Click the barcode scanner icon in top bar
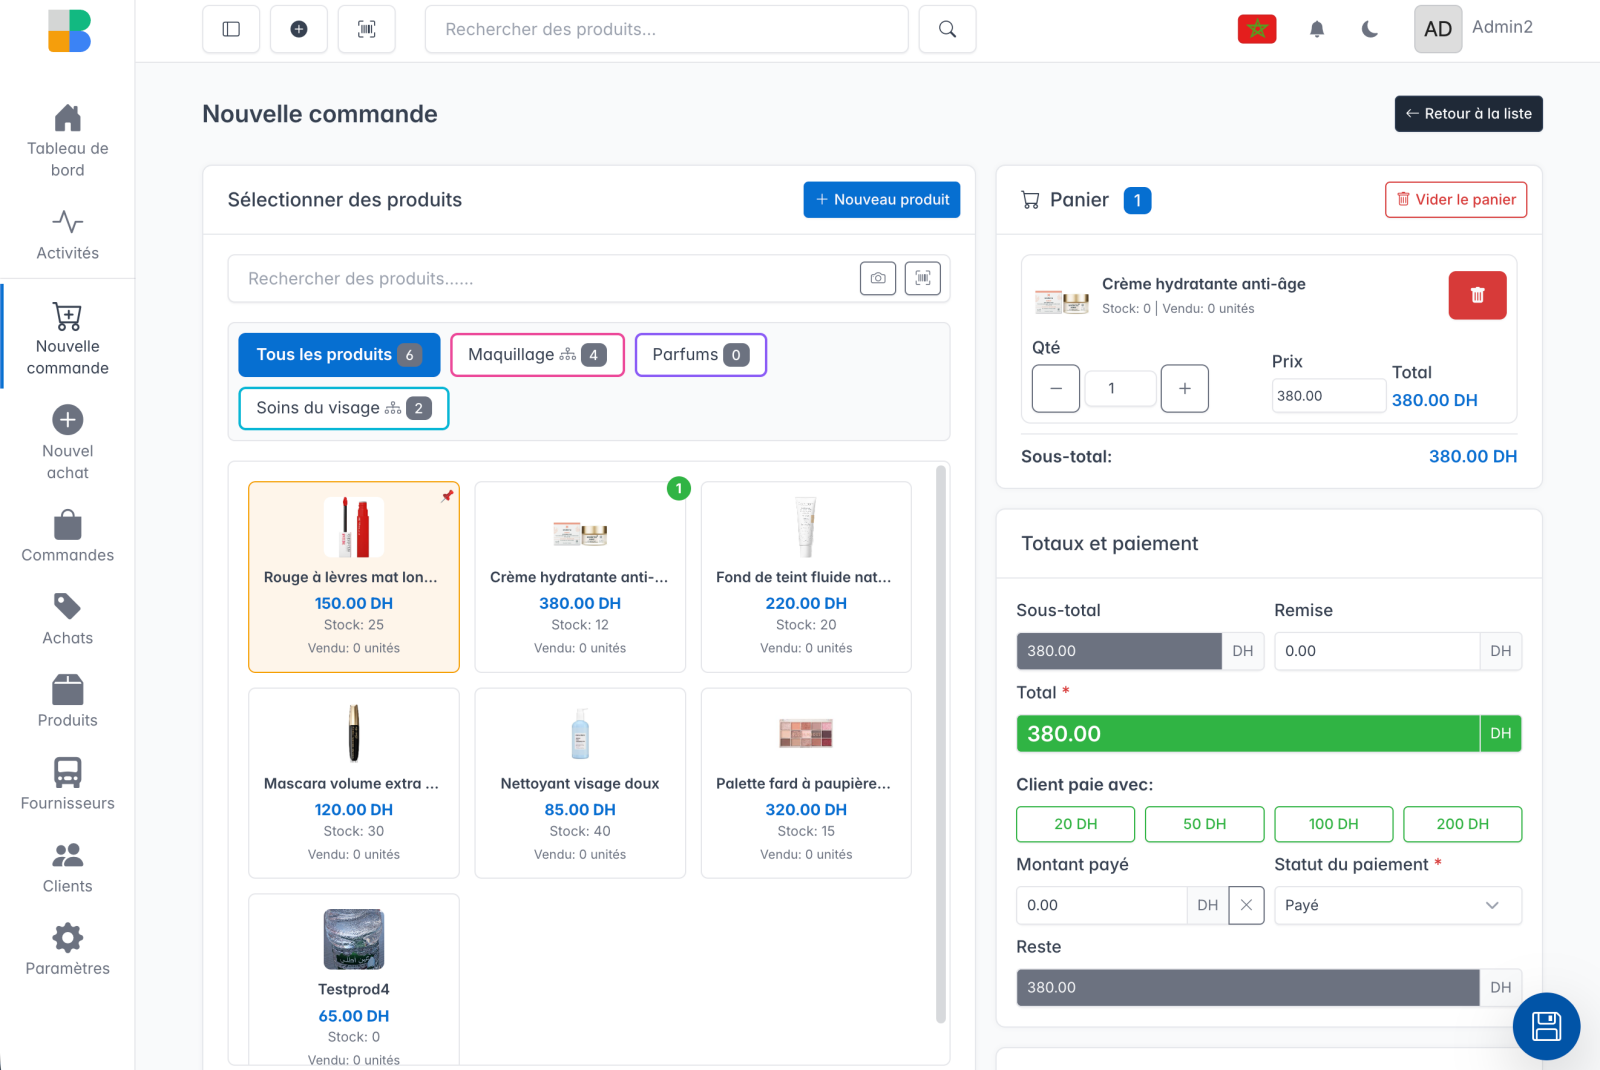1600x1070 pixels. point(367,29)
